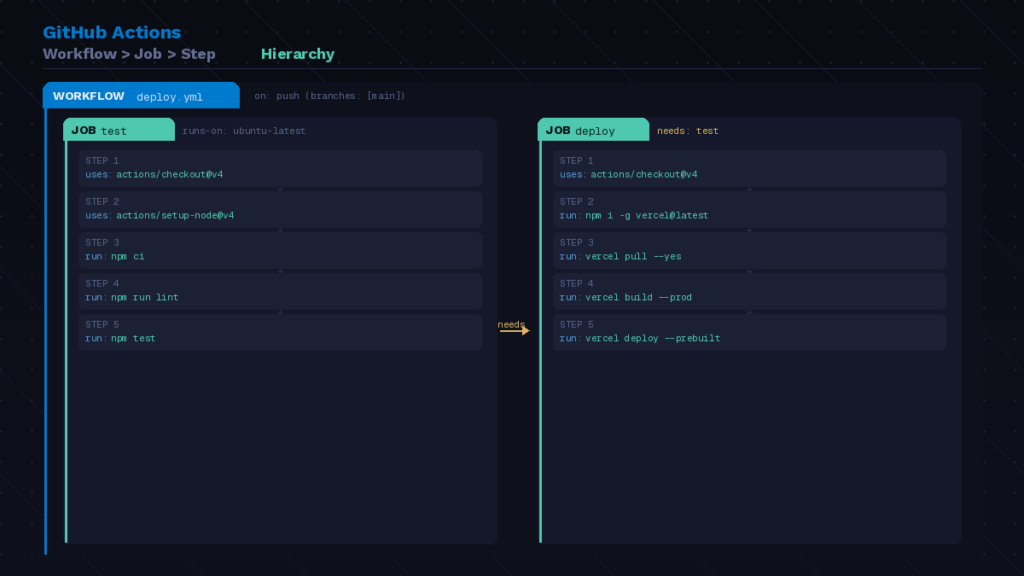This screenshot has width=1024, height=576.
Task: Click the GitHub Actions title
Action: (112, 32)
